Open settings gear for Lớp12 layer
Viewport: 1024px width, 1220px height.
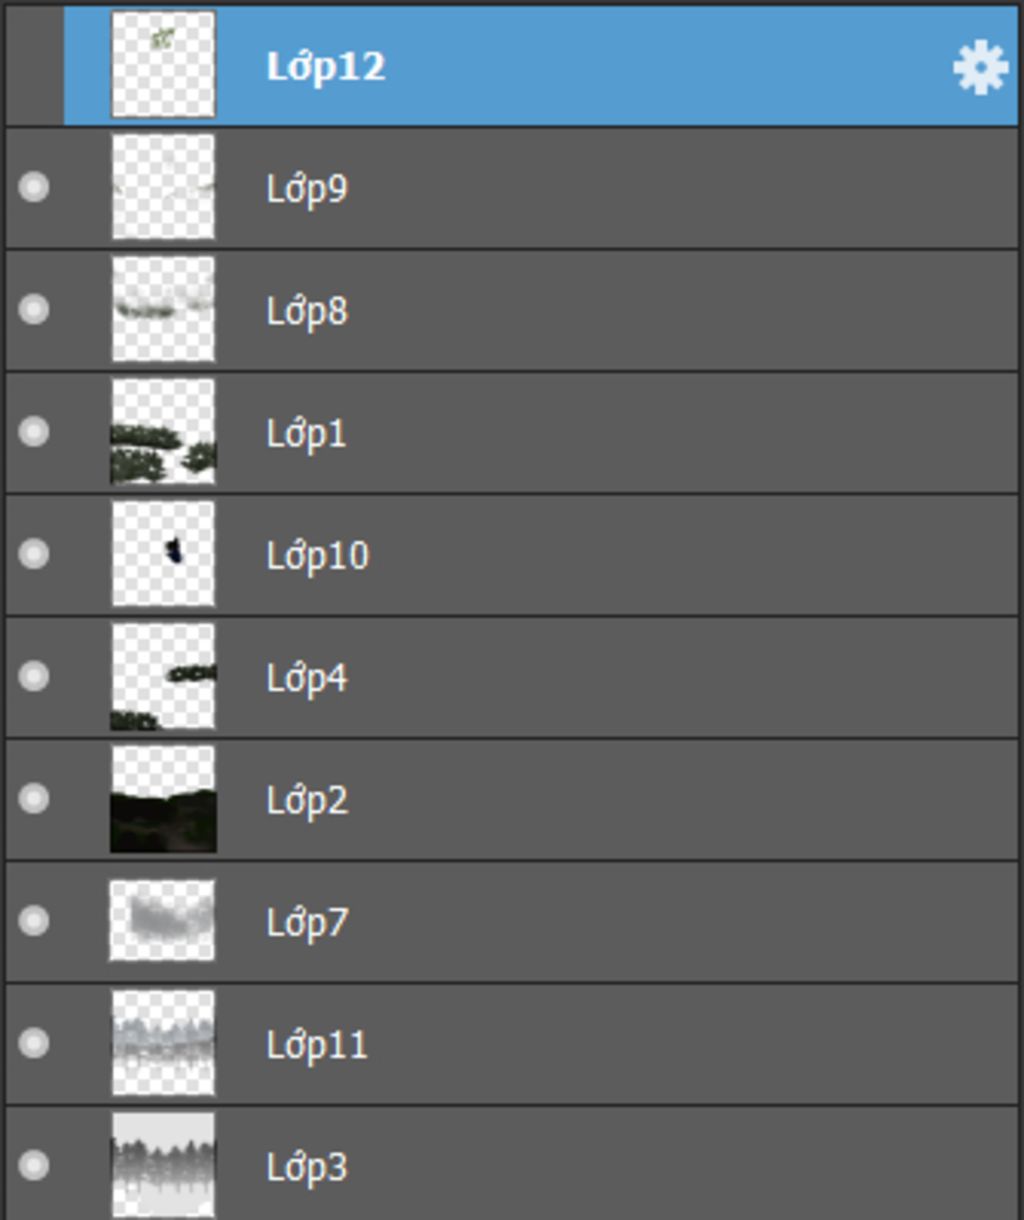click(x=979, y=67)
